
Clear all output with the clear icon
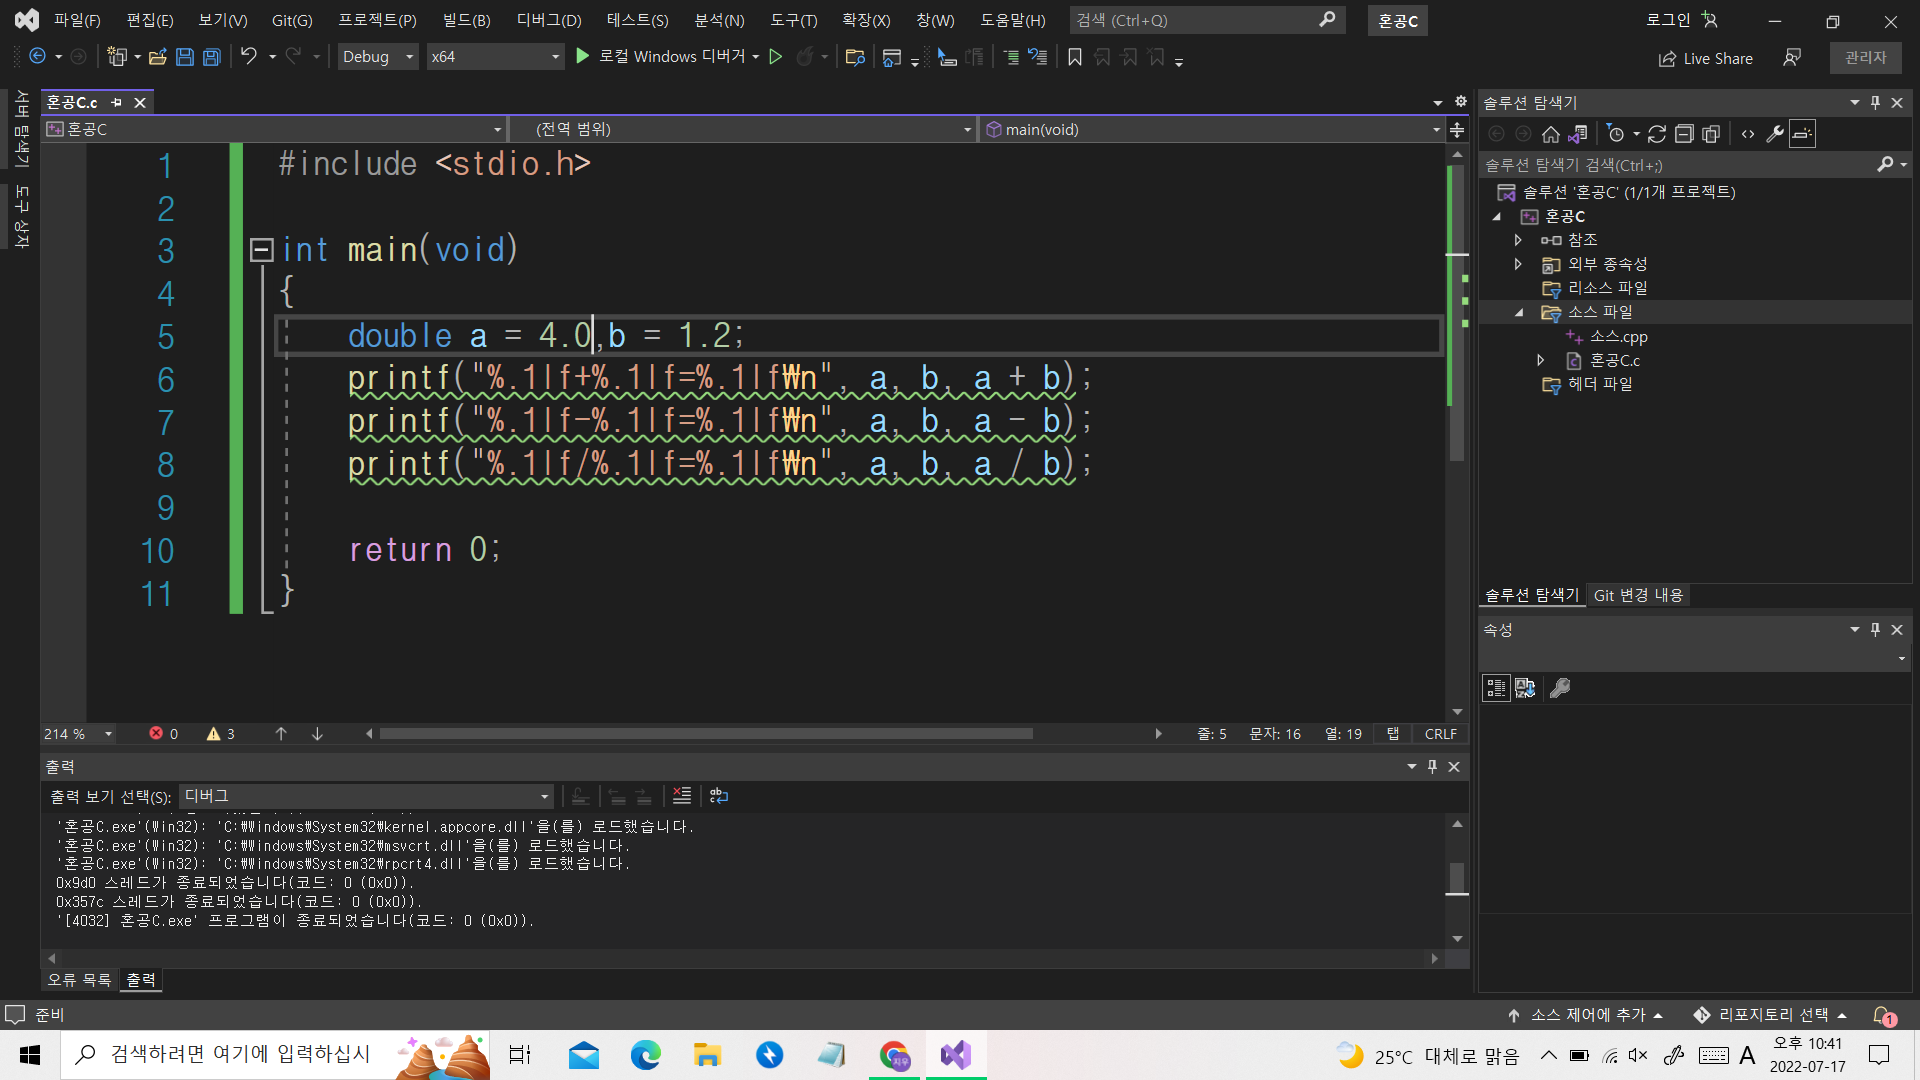pos(682,796)
